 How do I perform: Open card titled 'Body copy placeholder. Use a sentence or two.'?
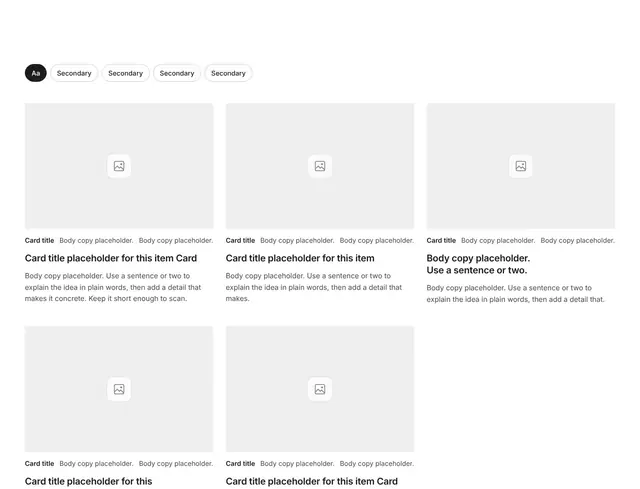tap(478, 264)
